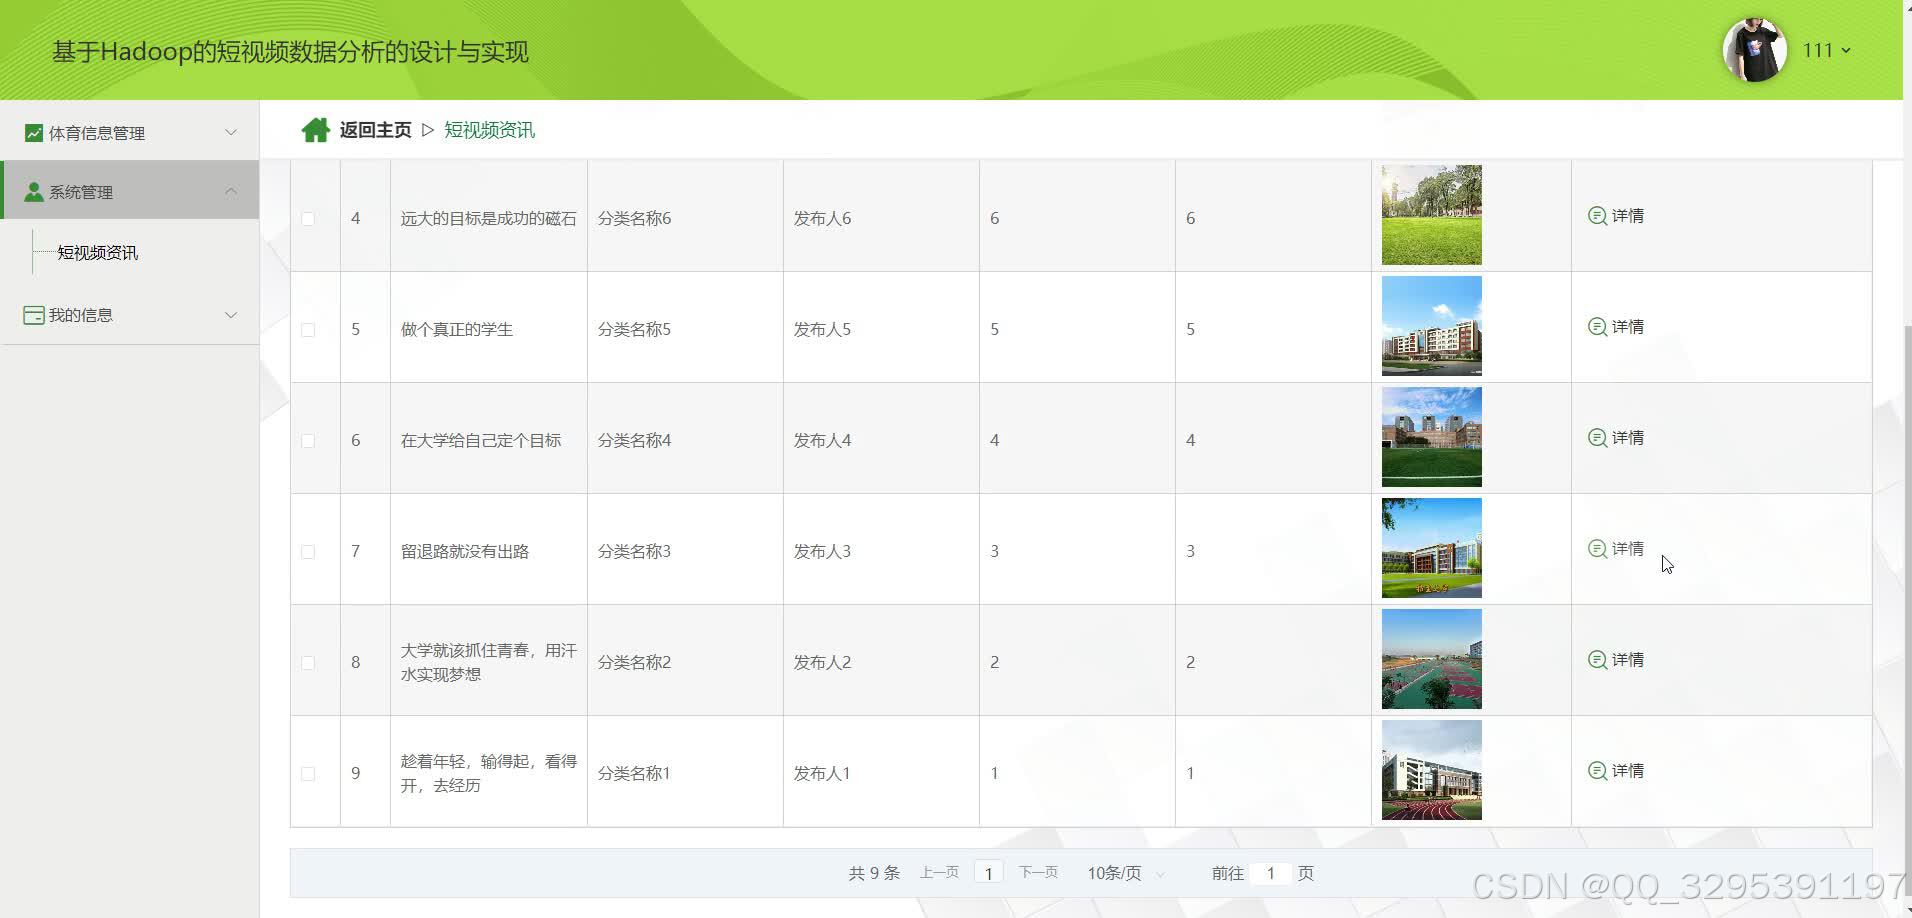Viewport: 1912px width, 918px height.
Task: Click 详情 text for 做个真正的学生
Action: pos(1628,327)
